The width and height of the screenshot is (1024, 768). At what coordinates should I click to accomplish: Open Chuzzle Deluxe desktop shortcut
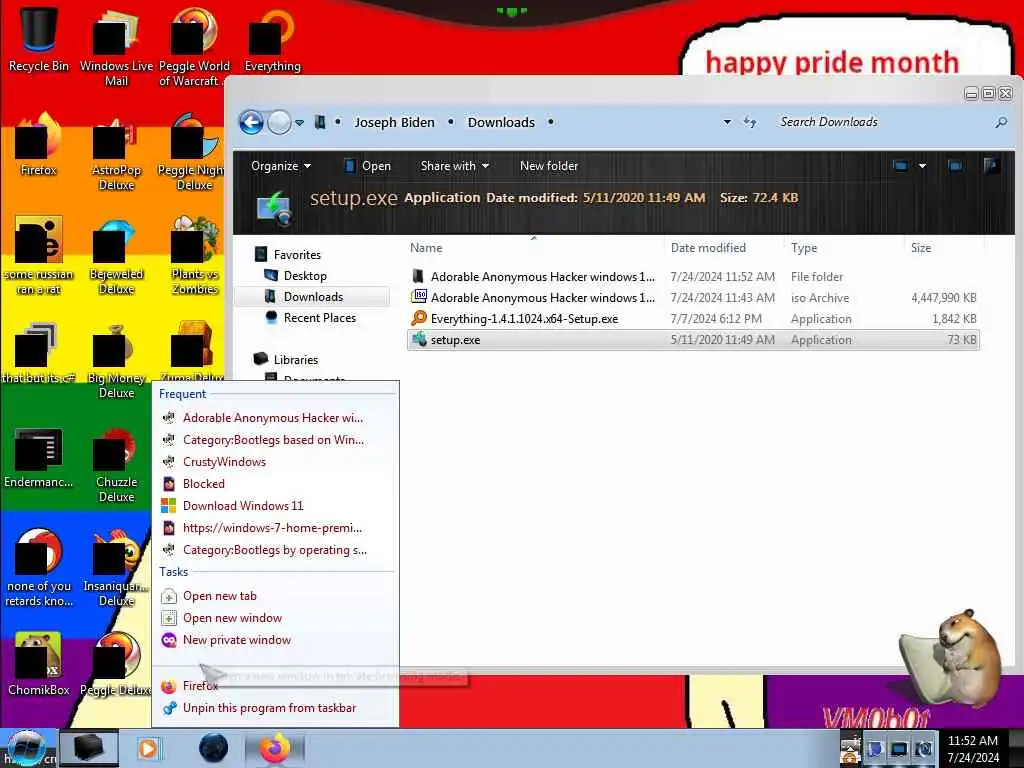116,464
